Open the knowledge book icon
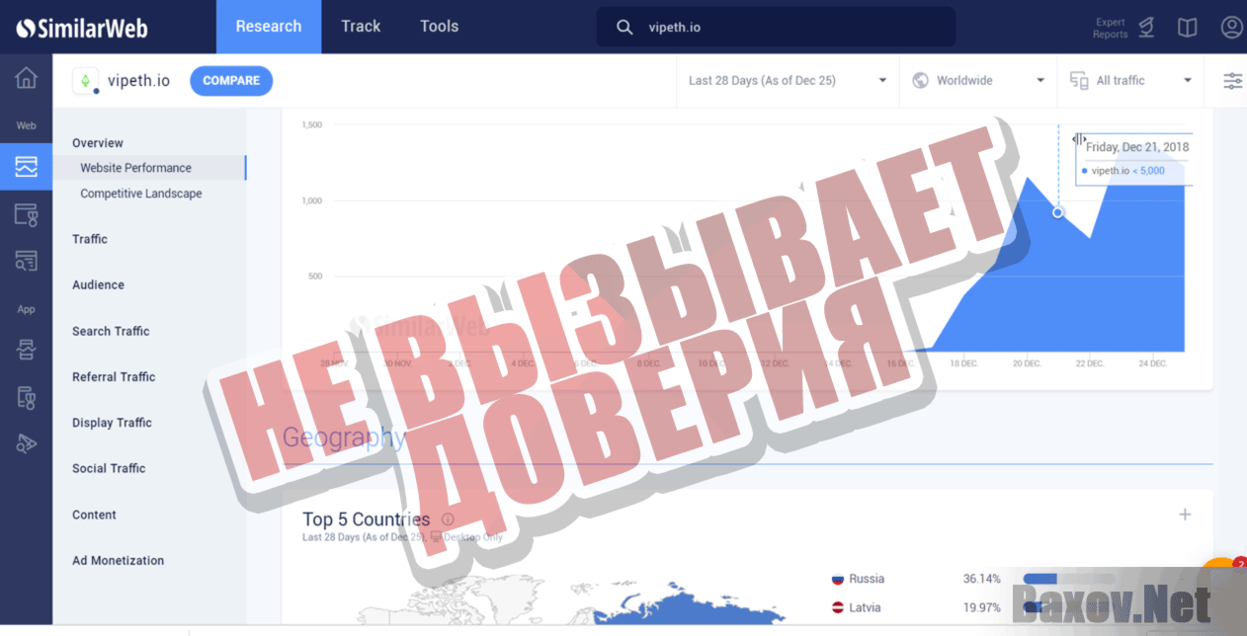The width and height of the screenshot is (1247, 636). pos(1187,28)
